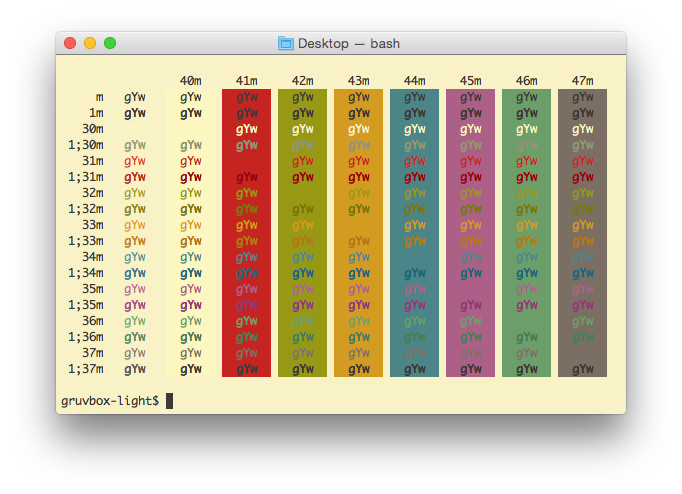Click the "37m" row label
The width and height of the screenshot is (682, 494).
coord(93,353)
